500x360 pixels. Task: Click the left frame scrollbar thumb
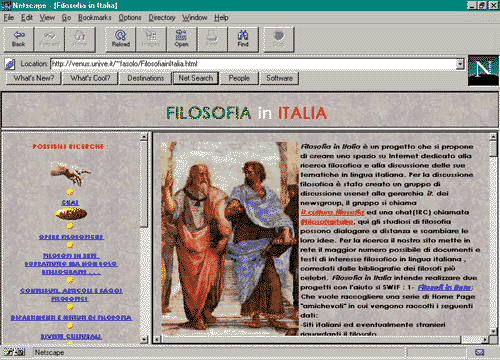pos(144,184)
